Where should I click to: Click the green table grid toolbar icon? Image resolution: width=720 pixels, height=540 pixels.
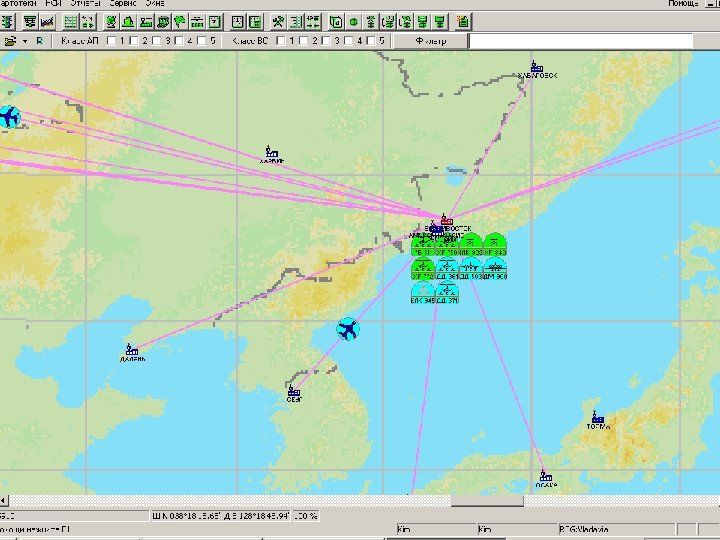click(x=70, y=22)
